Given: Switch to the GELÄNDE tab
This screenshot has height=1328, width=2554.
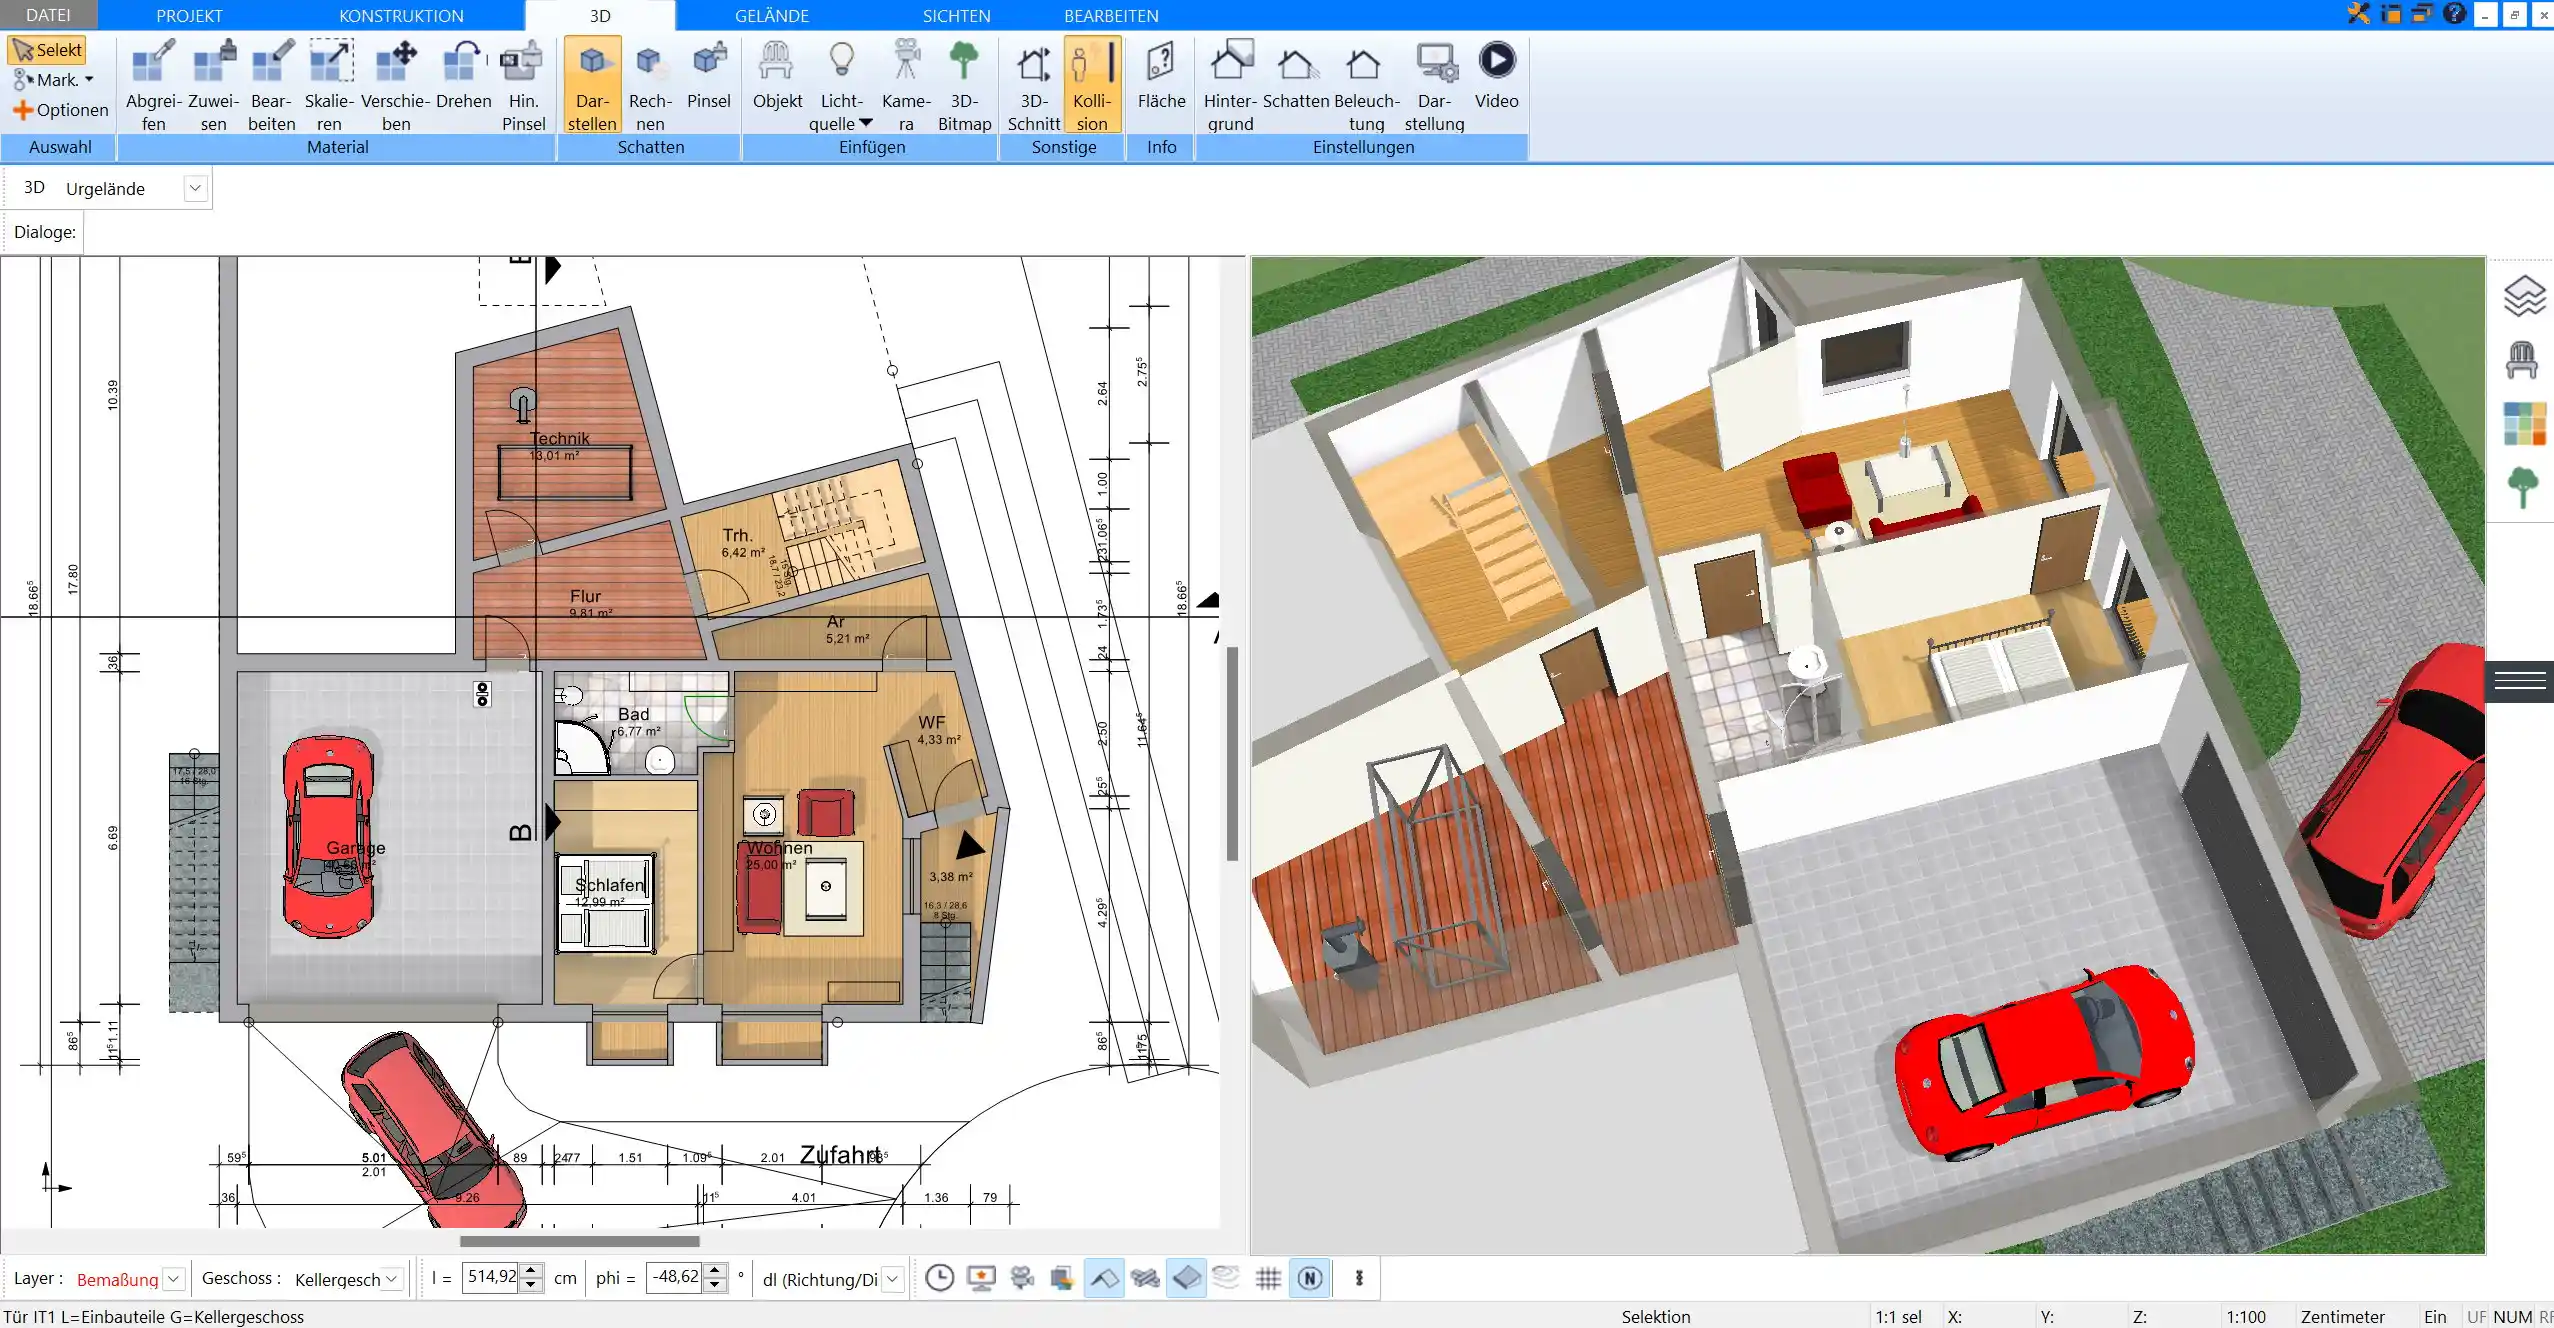Looking at the screenshot, I should [x=772, y=15].
